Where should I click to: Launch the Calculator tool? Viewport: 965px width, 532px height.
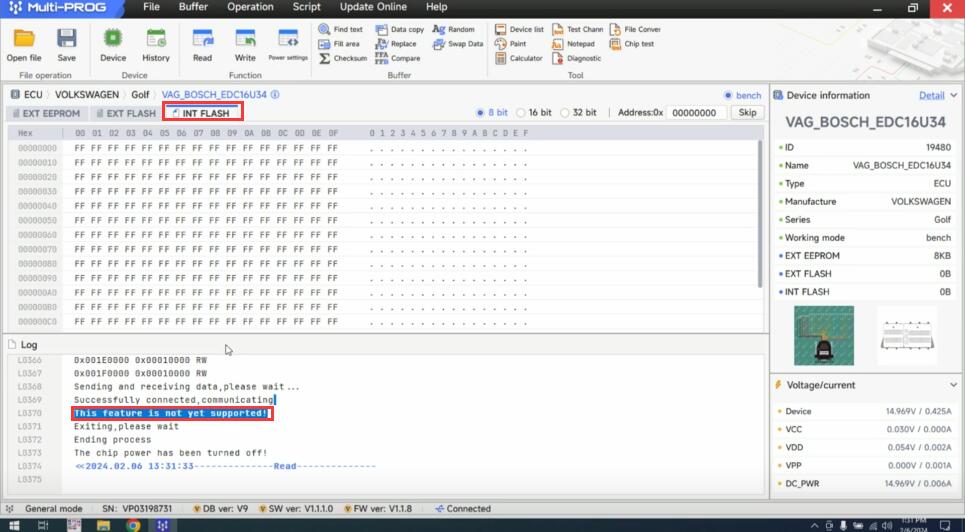(519, 58)
